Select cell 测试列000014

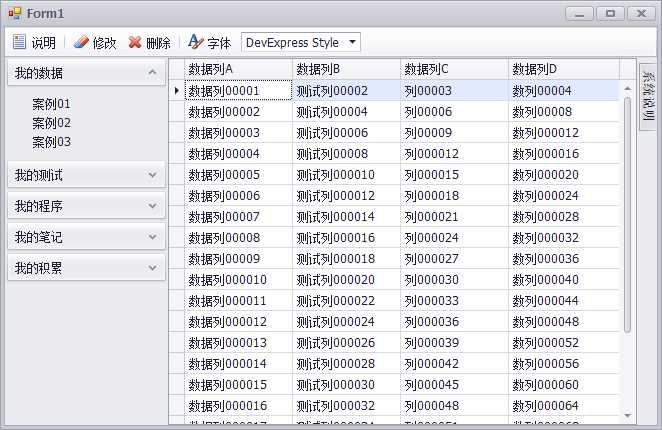coord(346,217)
